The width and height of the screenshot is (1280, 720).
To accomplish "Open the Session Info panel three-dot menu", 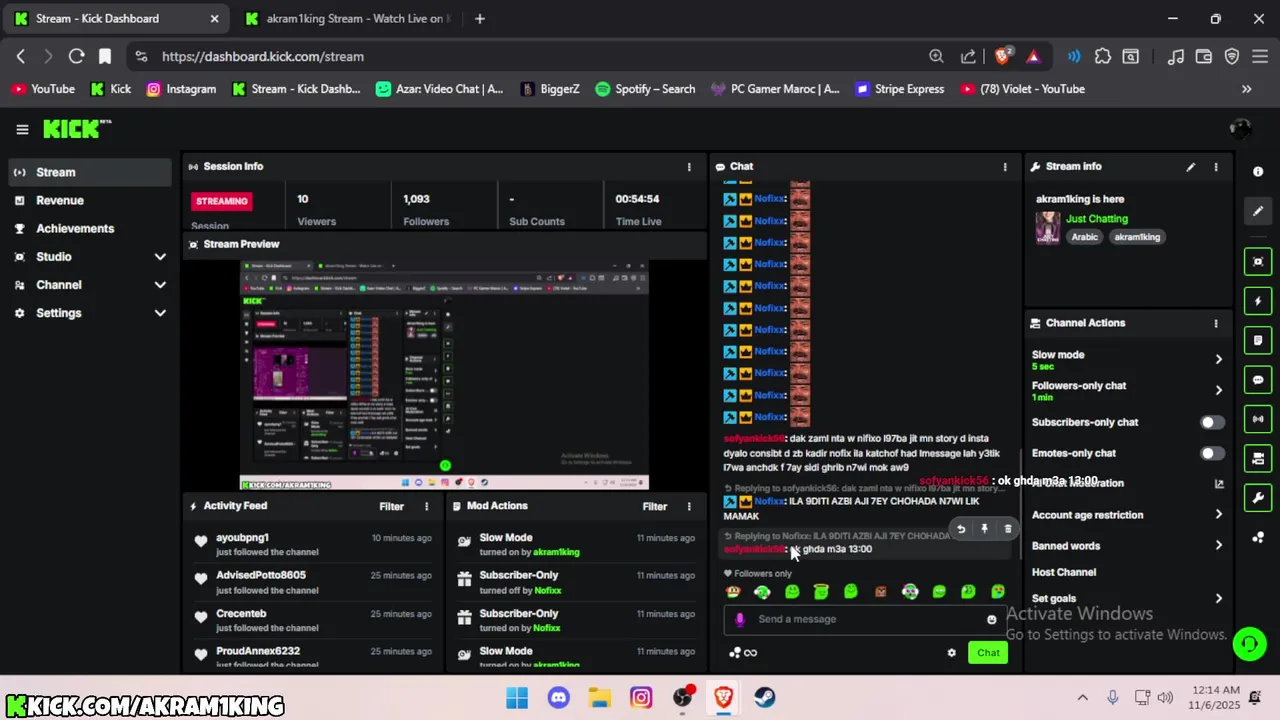I will point(688,167).
